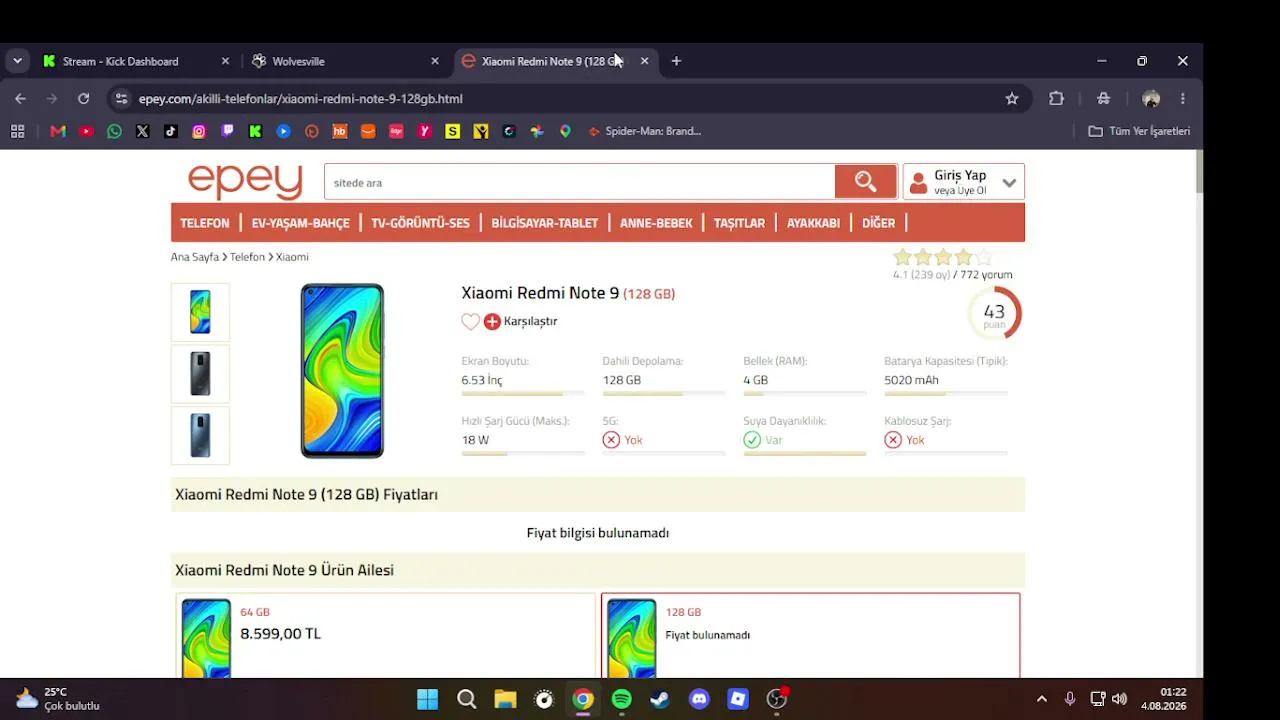
Task: Open the Instagram bookmark
Action: tap(199, 131)
